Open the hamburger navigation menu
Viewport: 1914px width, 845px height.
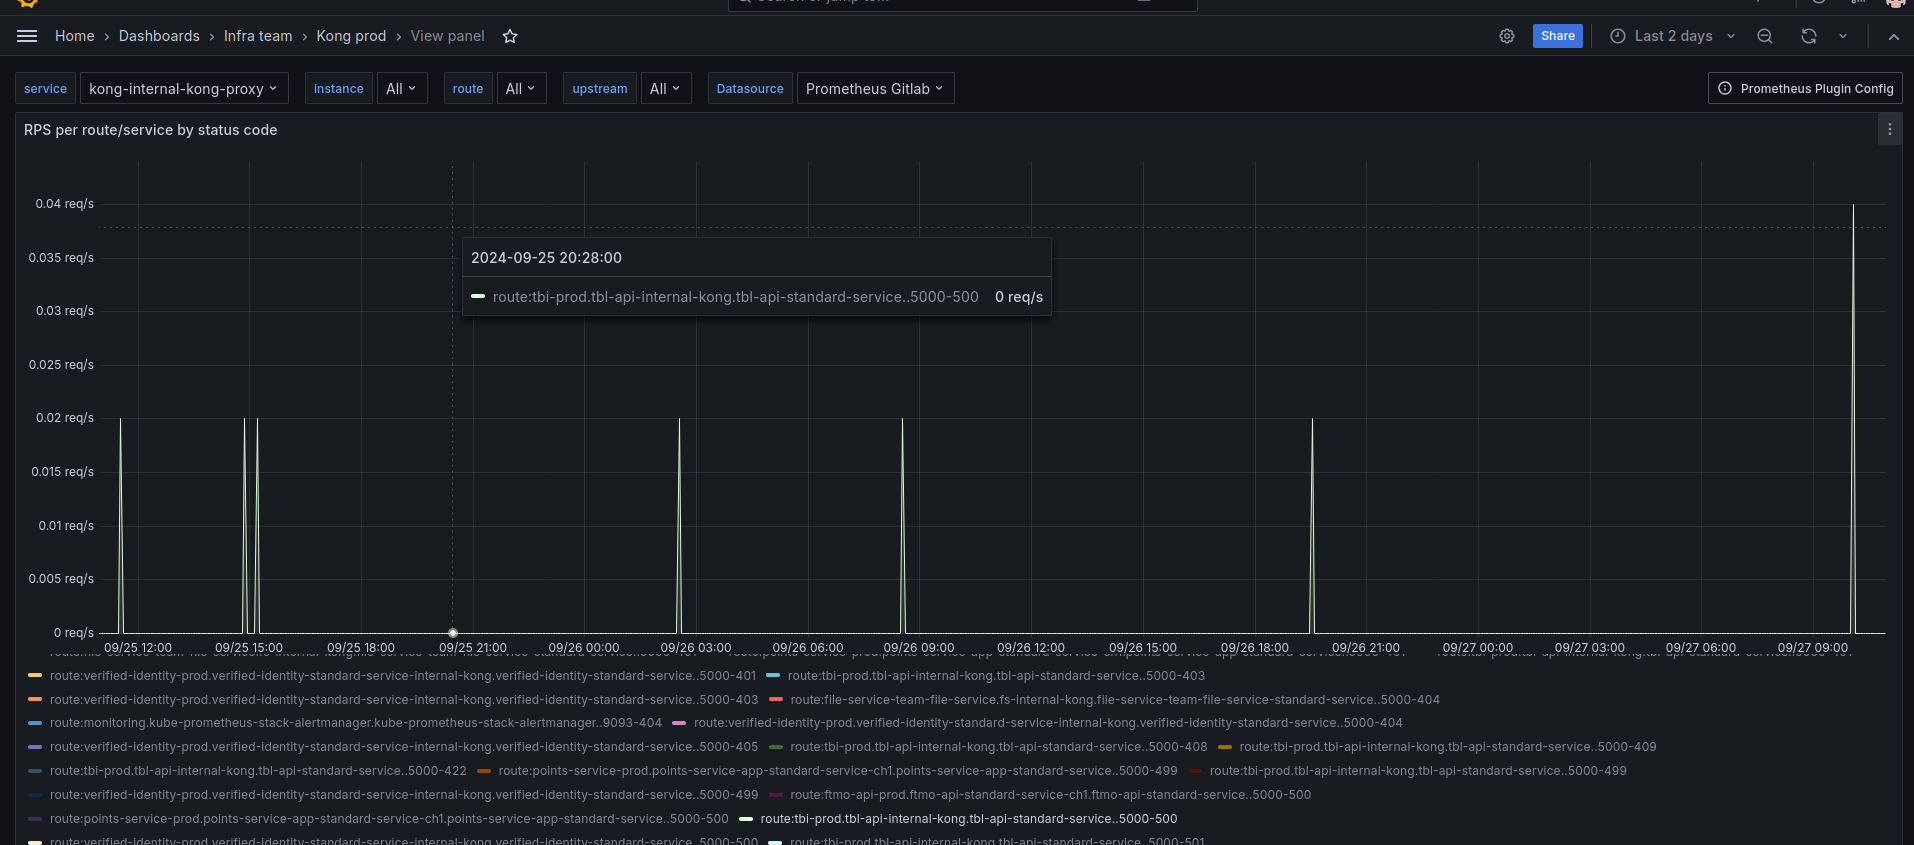(x=27, y=36)
